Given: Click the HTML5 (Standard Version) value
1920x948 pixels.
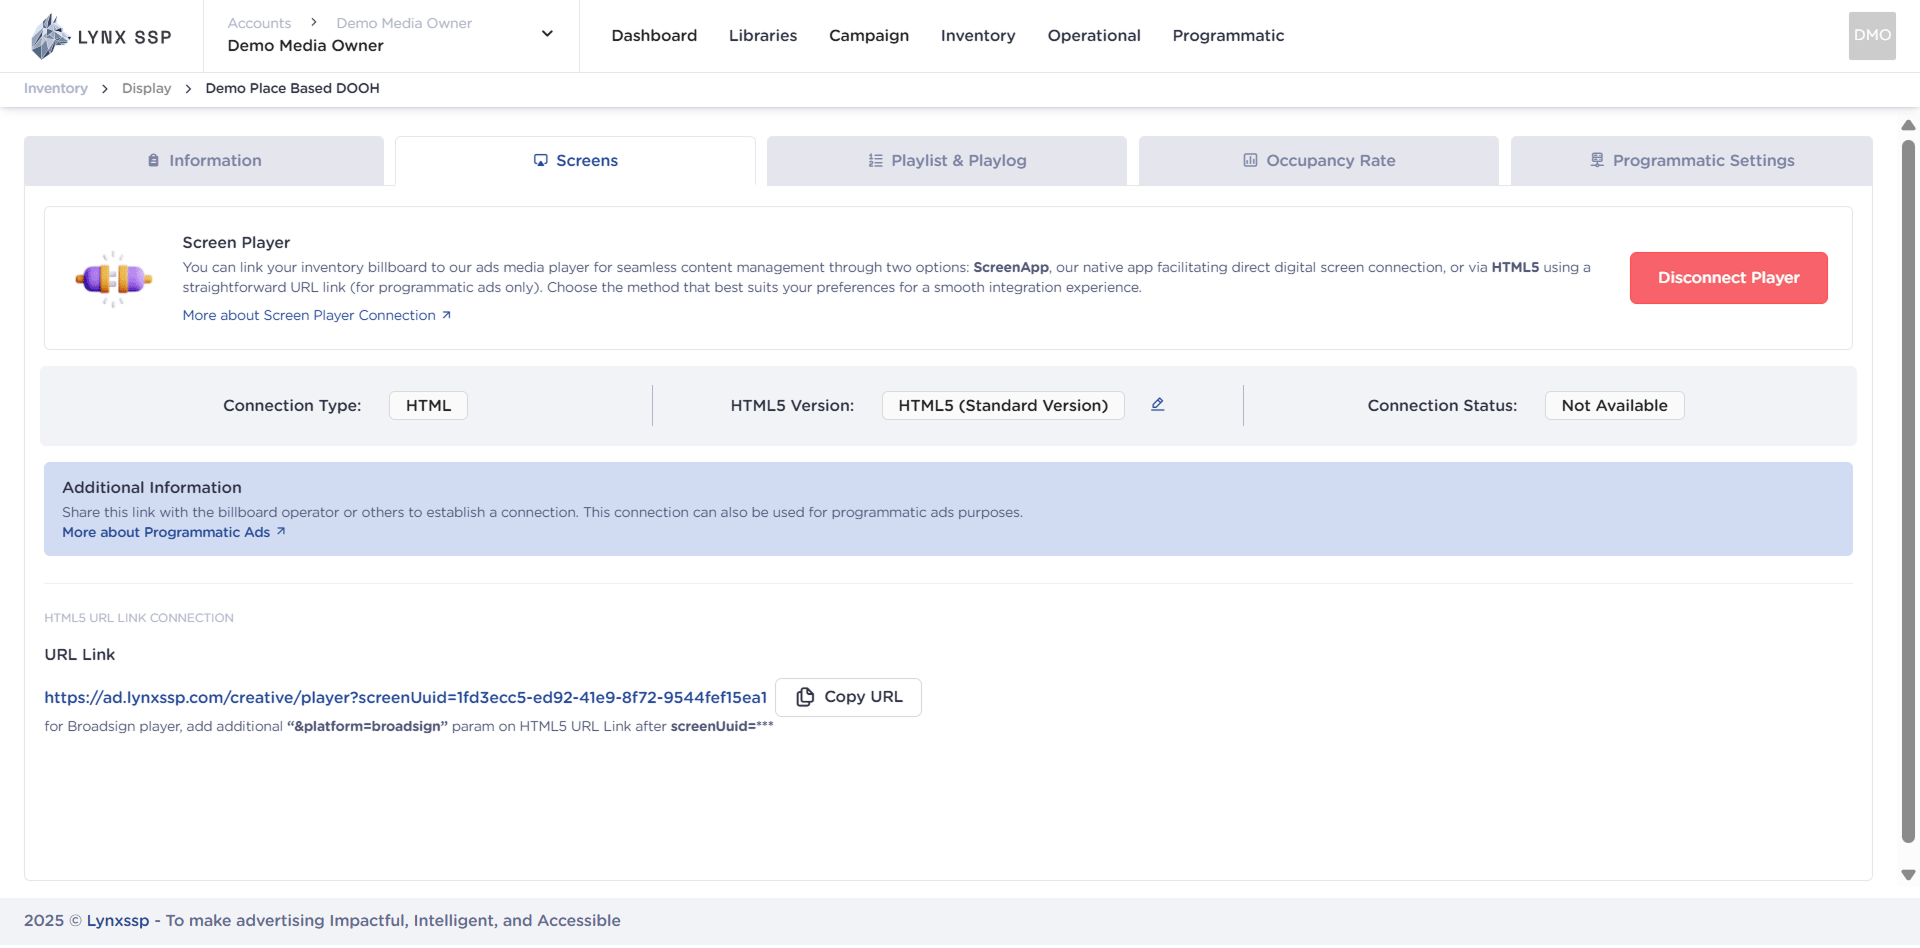Looking at the screenshot, I should coord(1003,406).
